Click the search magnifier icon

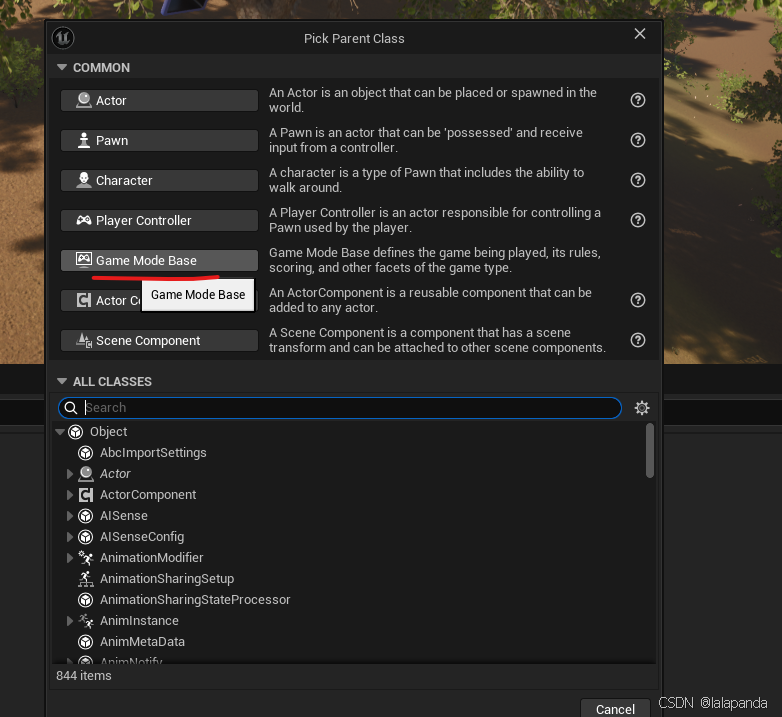pyautogui.click(x=71, y=408)
